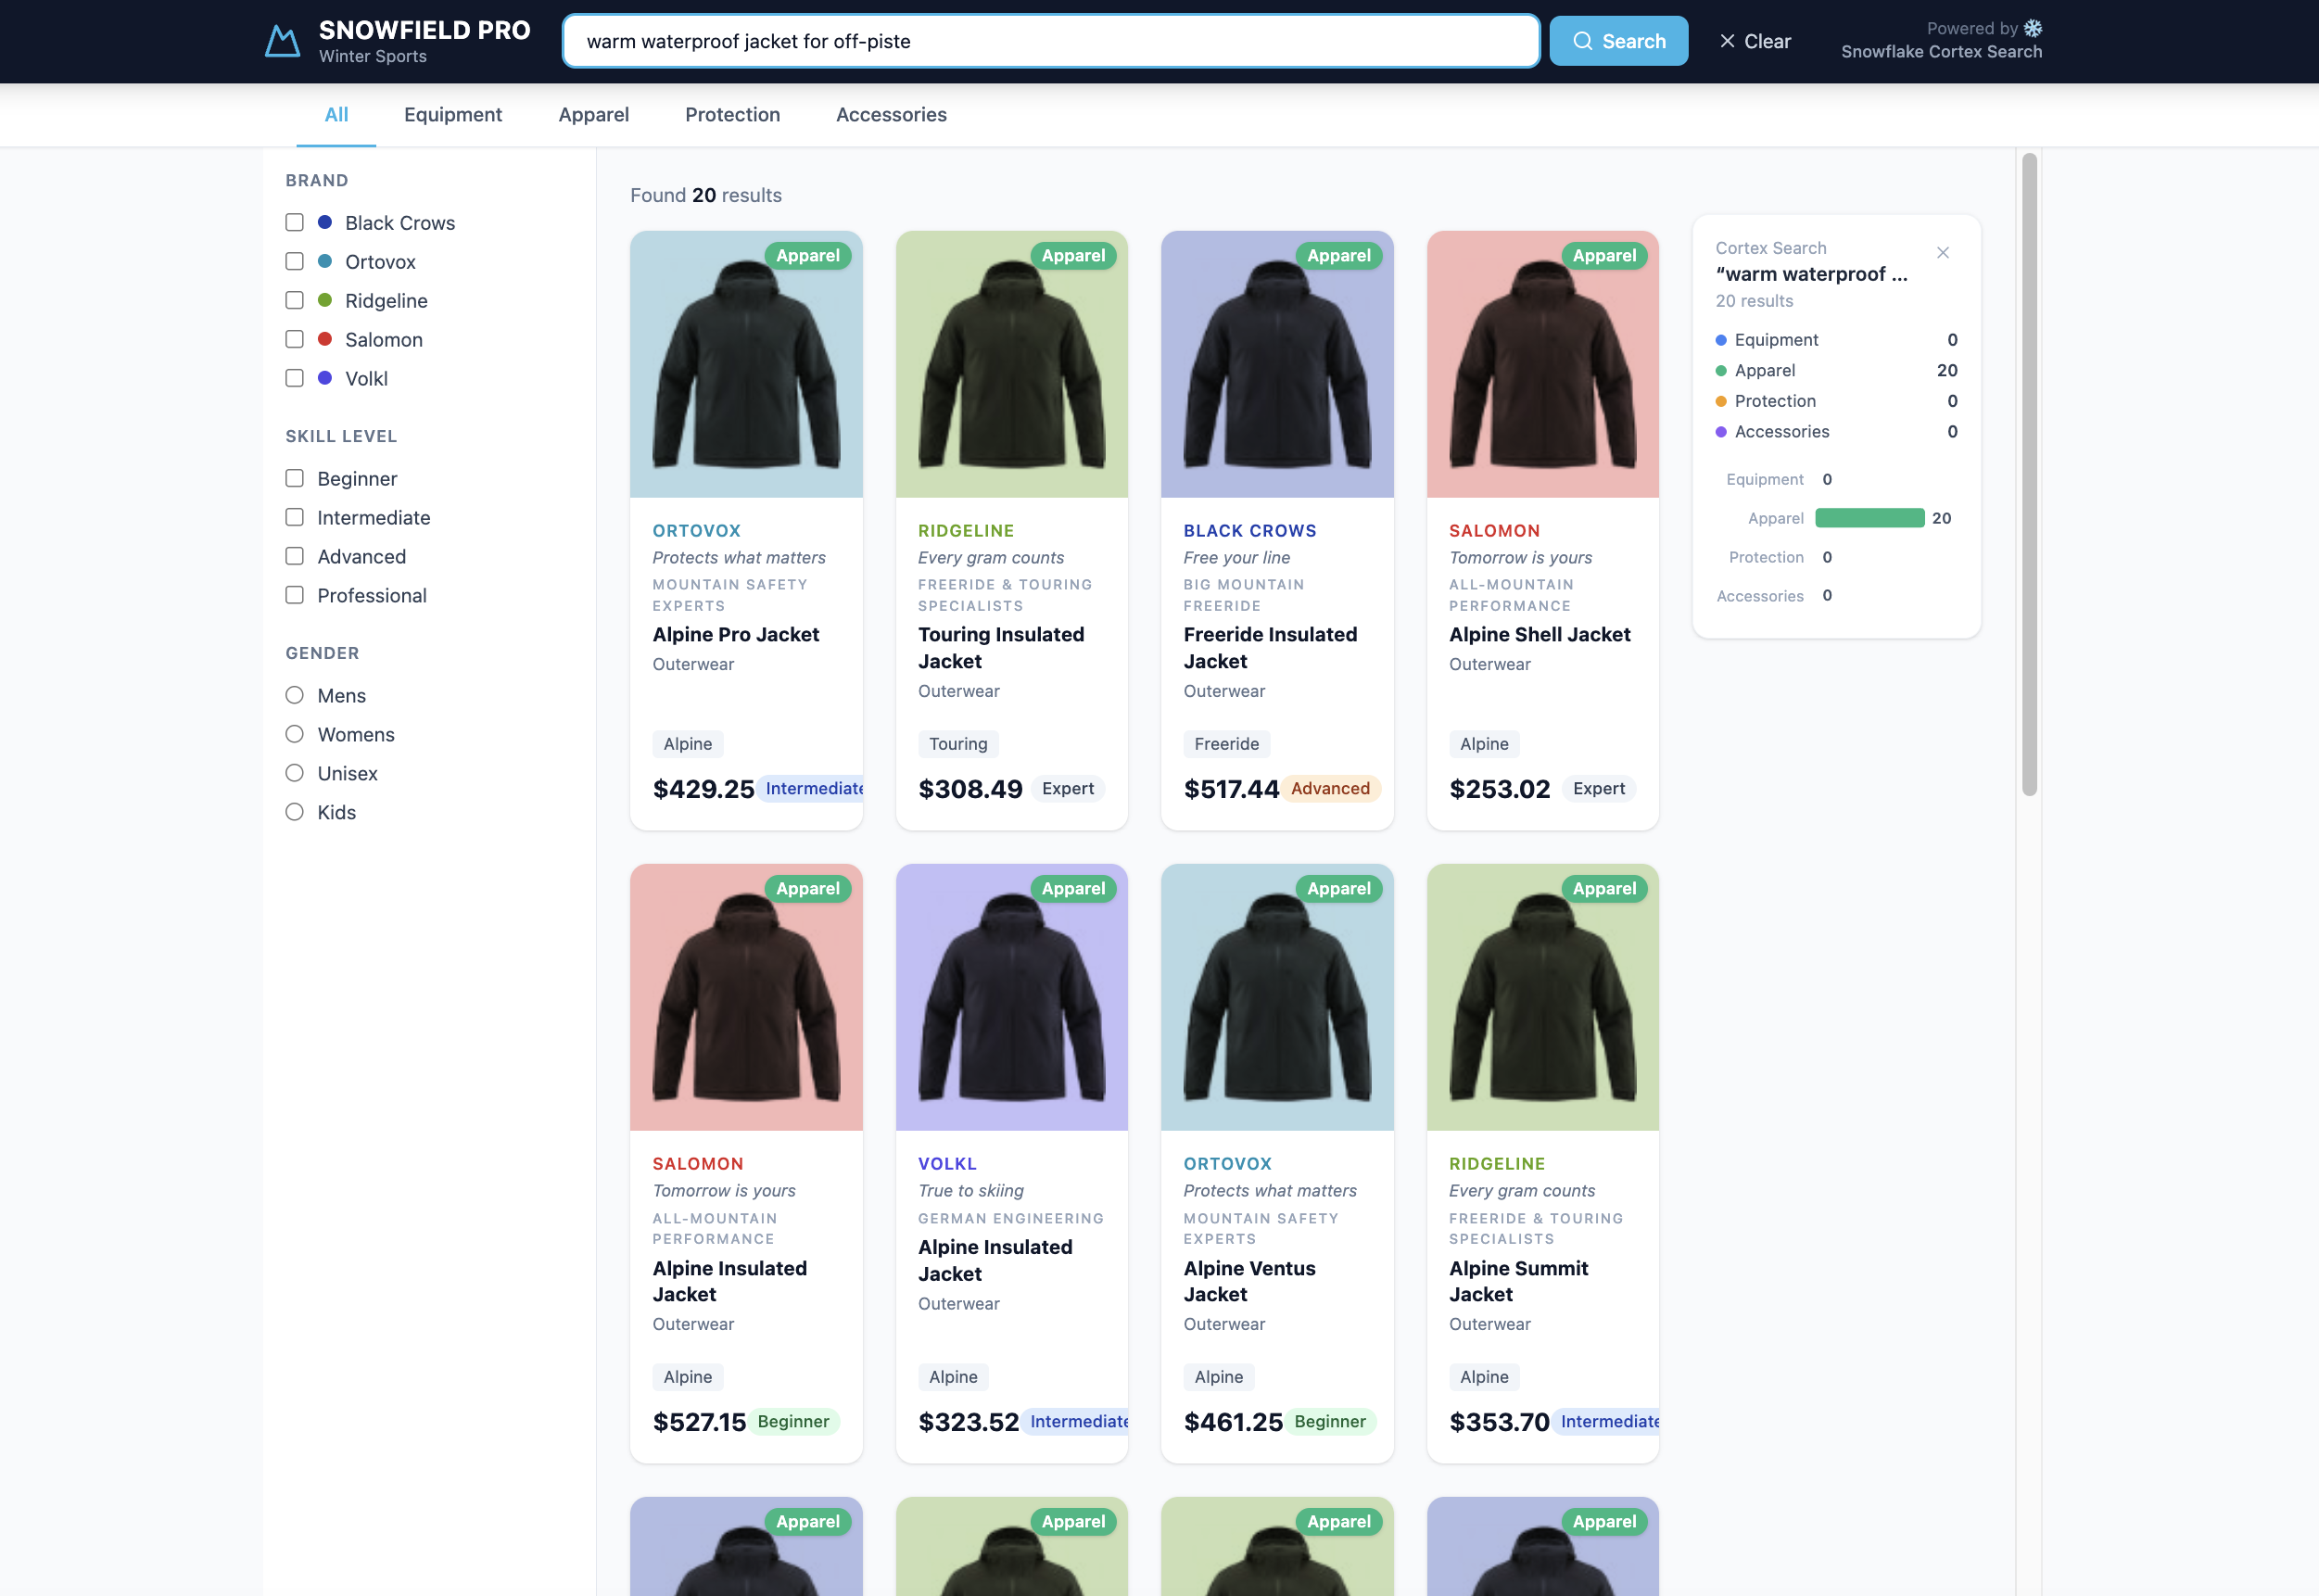The width and height of the screenshot is (2319, 1596).
Task: Click the Apparel row in the Cortex summary
Action: click(1836, 371)
